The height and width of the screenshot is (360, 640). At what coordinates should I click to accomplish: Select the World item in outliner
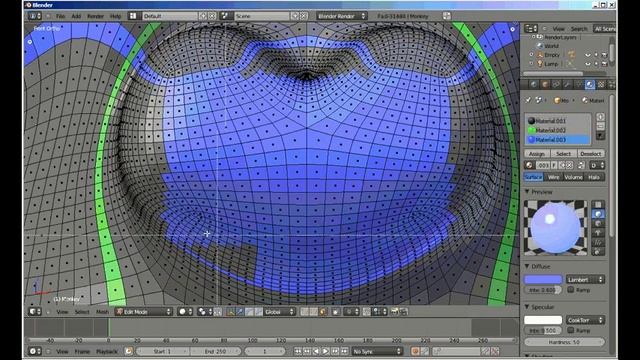[x=551, y=46]
